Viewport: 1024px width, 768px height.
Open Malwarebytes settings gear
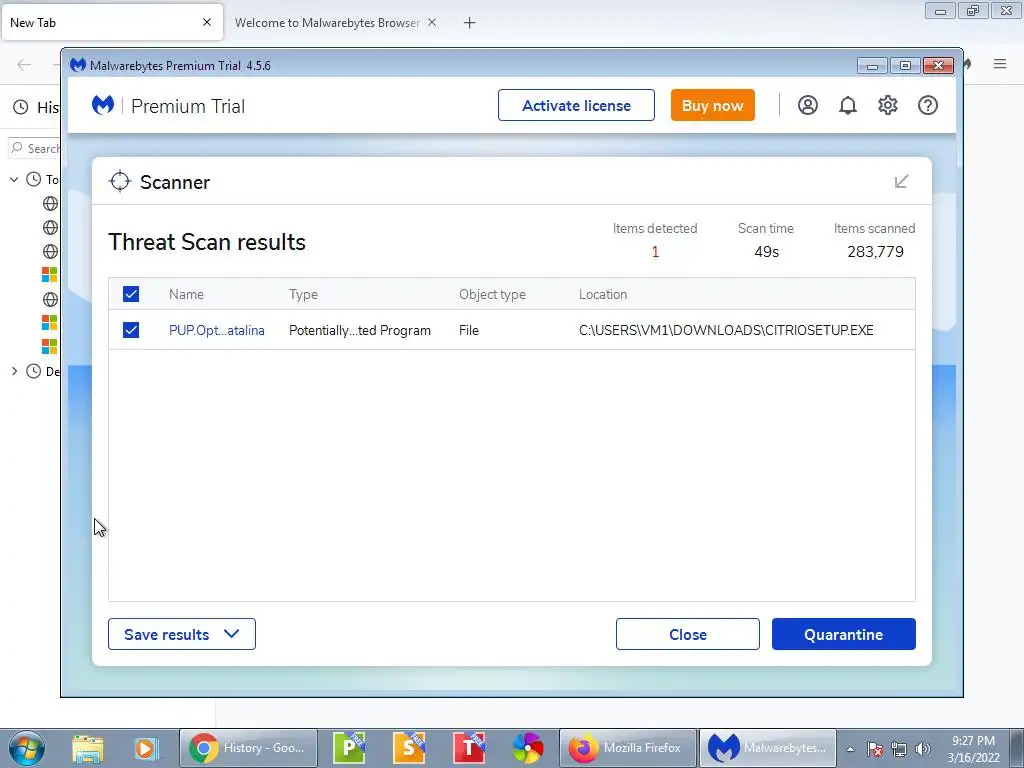point(888,105)
